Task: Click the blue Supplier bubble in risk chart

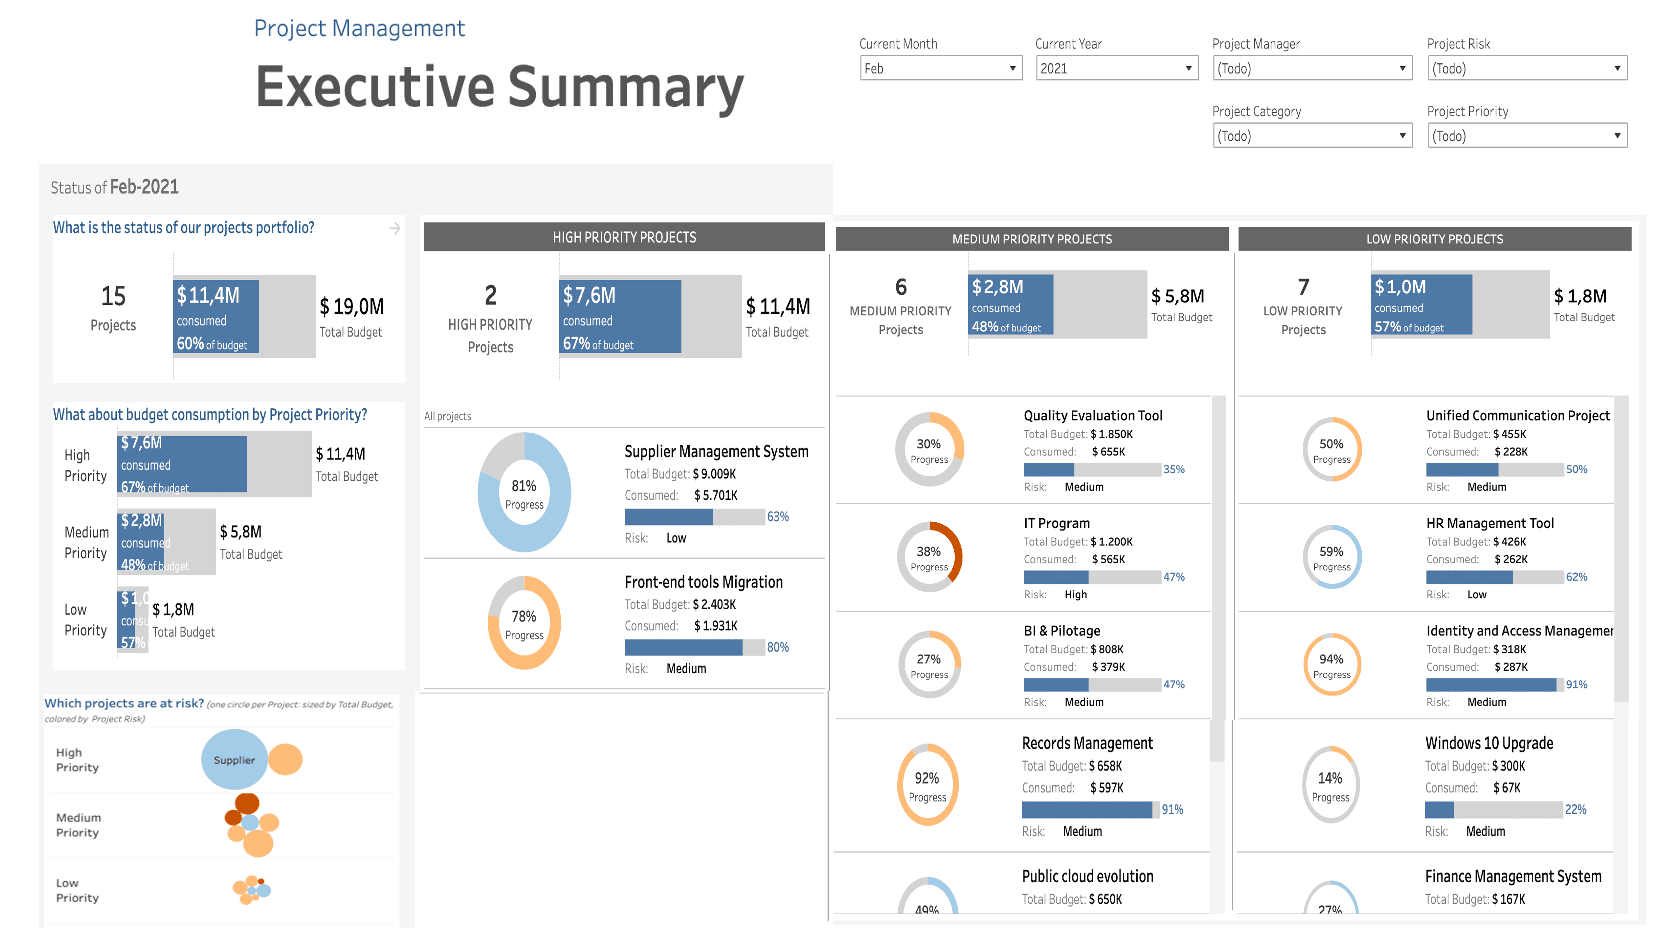Action: (x=234, y=760)
